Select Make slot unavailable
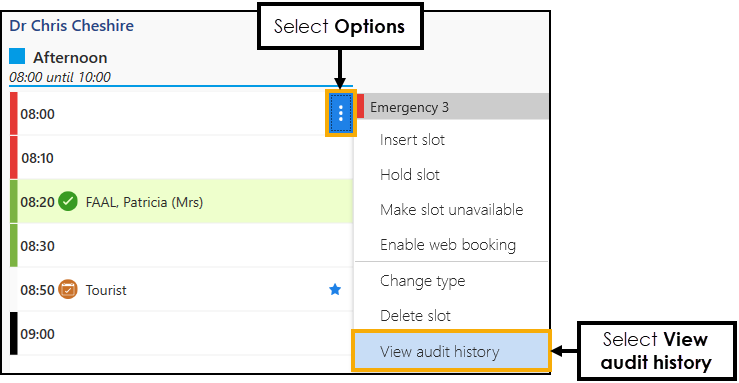 [x=451, y=210]
